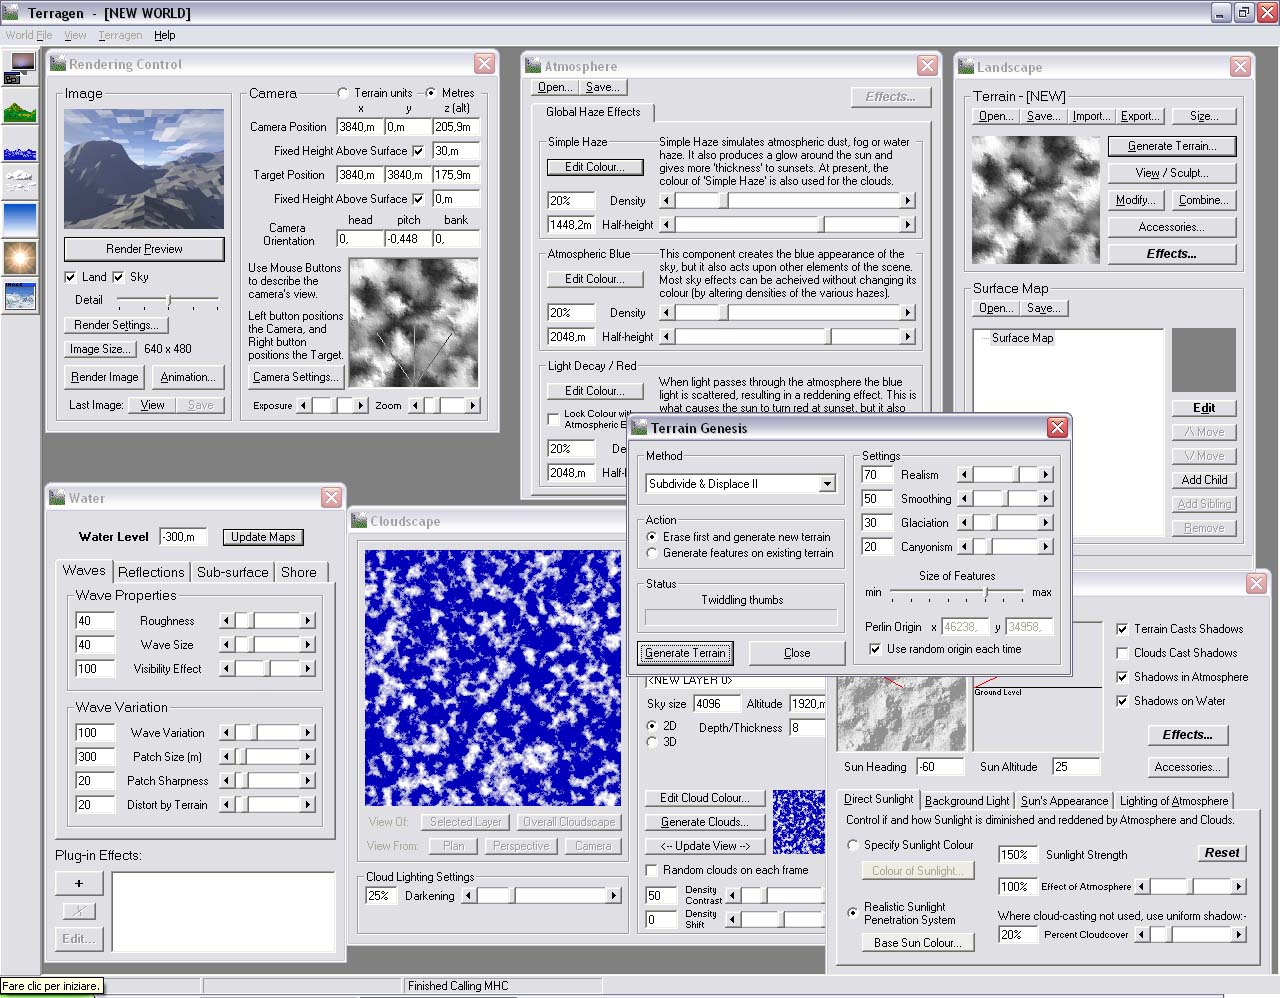Click the Image sidebar icon with snowy picture
This screenshot has width=1280, height=998.
[20, 296]
